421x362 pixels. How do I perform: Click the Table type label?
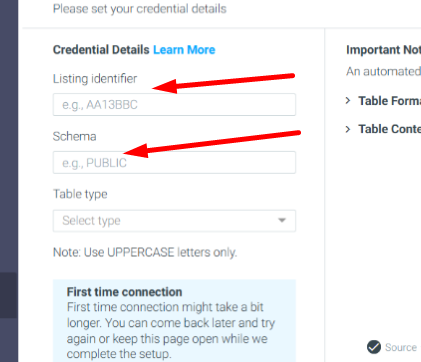(80, 194)
